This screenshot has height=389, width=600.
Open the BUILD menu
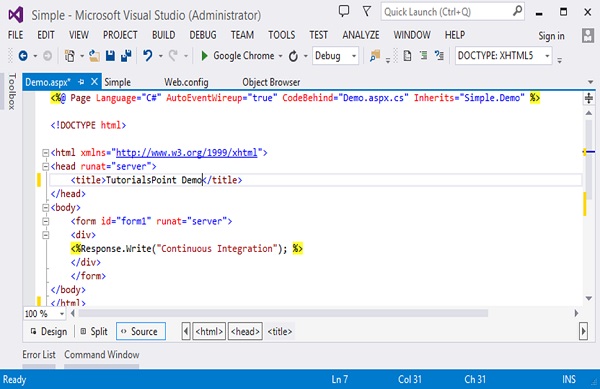(x=163, y=35)
